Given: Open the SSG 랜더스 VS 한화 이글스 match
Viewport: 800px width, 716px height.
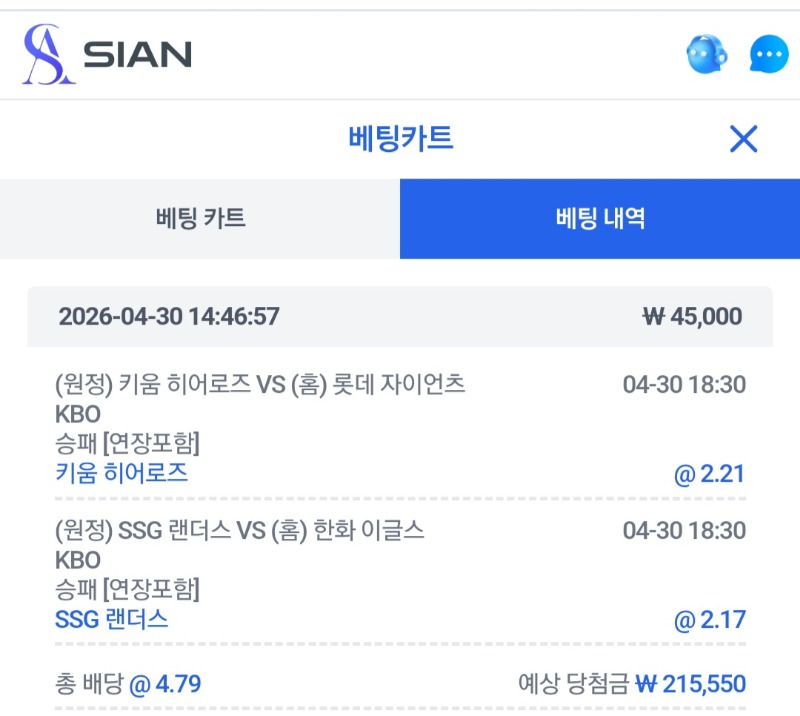Looking at the screenshot, I should pos(240,530).
